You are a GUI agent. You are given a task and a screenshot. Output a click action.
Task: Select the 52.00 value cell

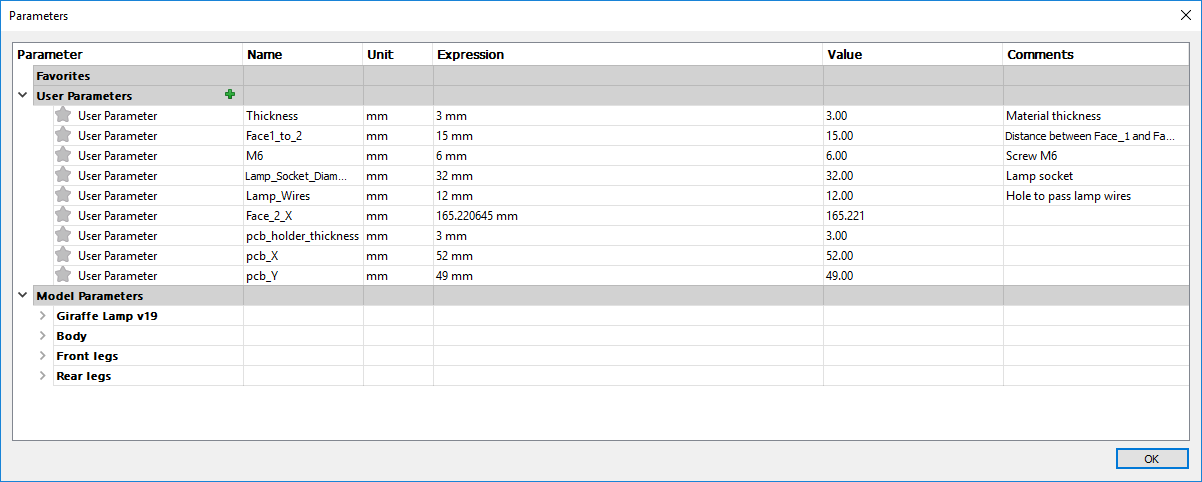tap(913, 256)
